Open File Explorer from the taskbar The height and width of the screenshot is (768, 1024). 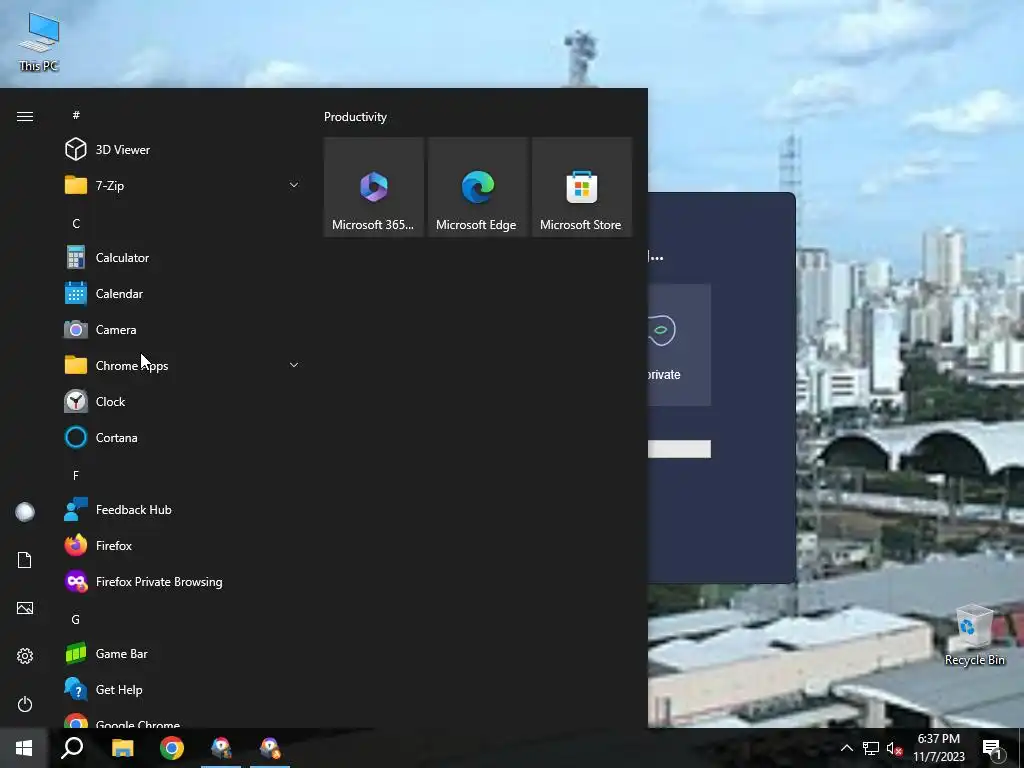click(122, 748)
